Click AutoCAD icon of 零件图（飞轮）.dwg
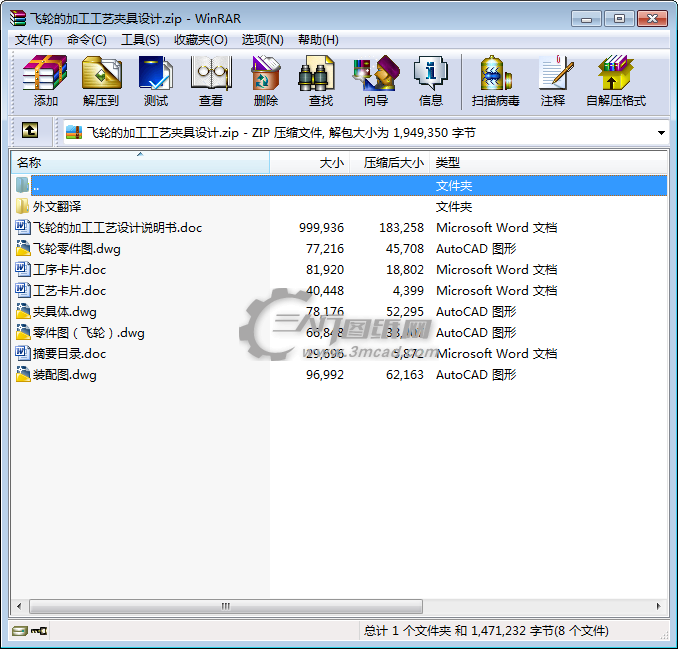This screenshot has width=678, height=649. click(22, 332)
